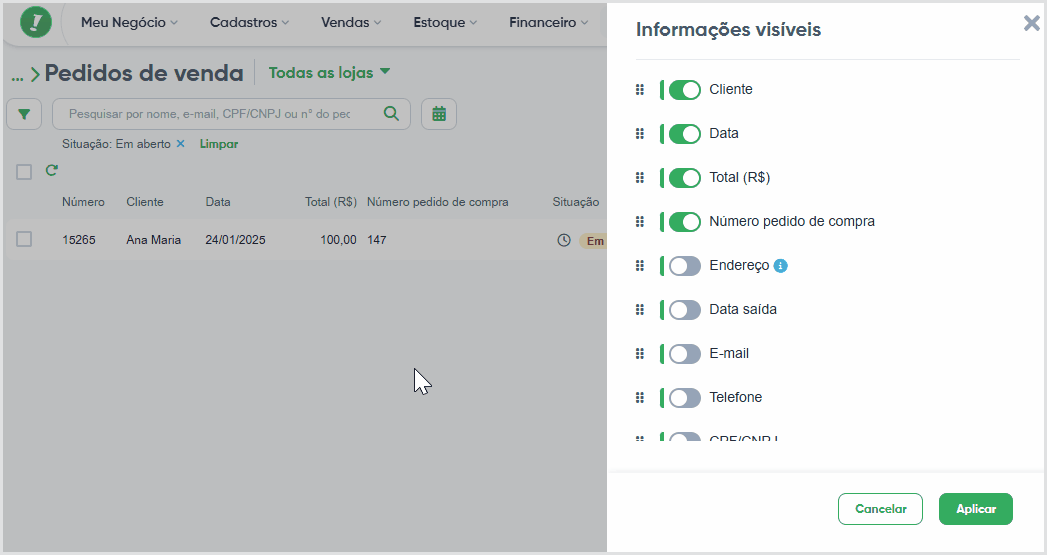Open the filter funnel icon button
The height and width of the screenshot is (555, 1047).
click(x=24, y=114)
